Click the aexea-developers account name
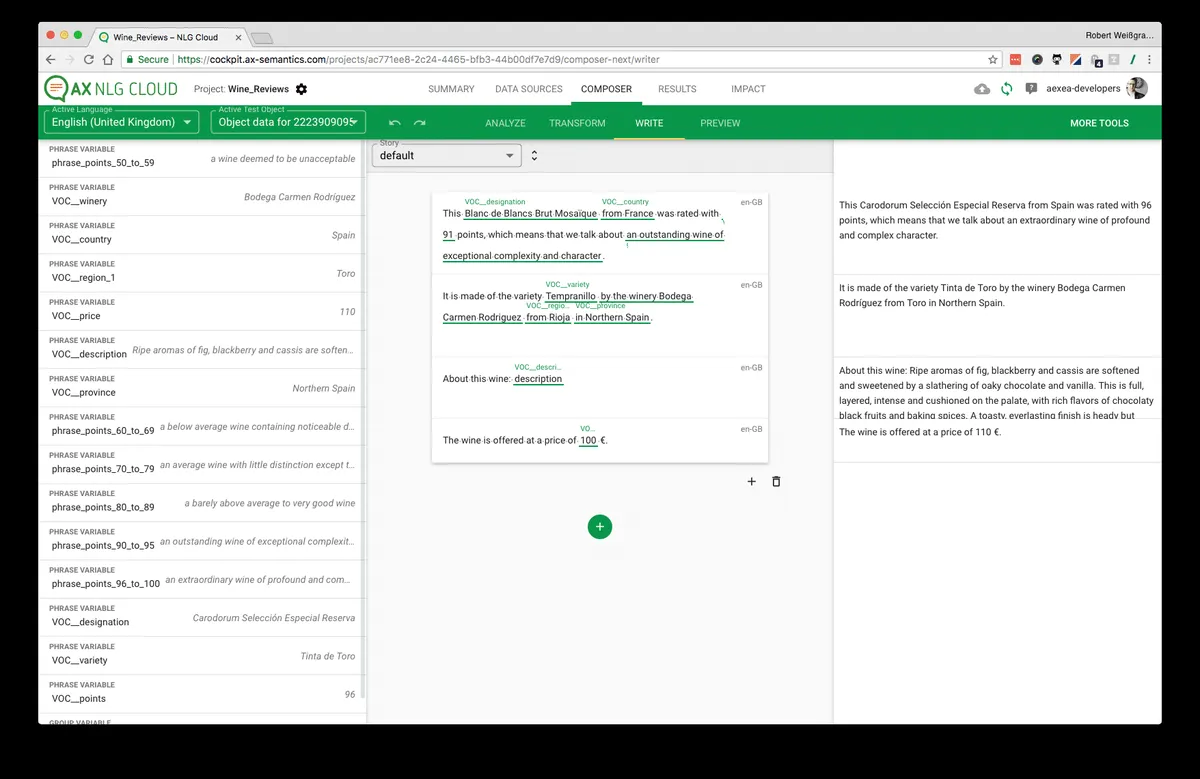Screen dimensions: 1200x779 1083,89
